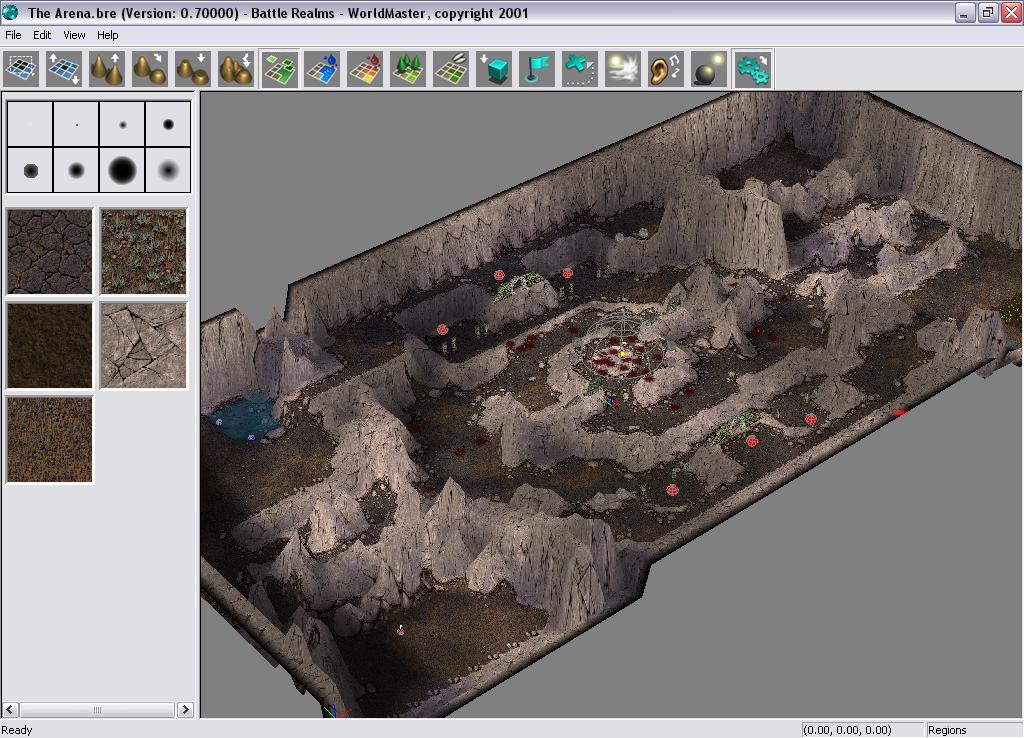Click the wireframe dome at arena center
Viewport: 1024px width, 738px height.
tap(620, 343)
